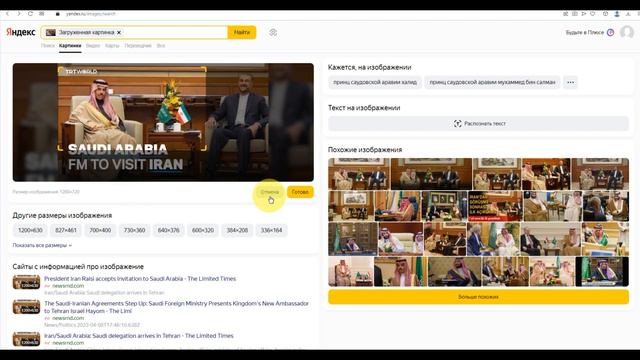This screenshot has width=640, height=360.
Task: Open the Все services tab
Action: (161, 46)
